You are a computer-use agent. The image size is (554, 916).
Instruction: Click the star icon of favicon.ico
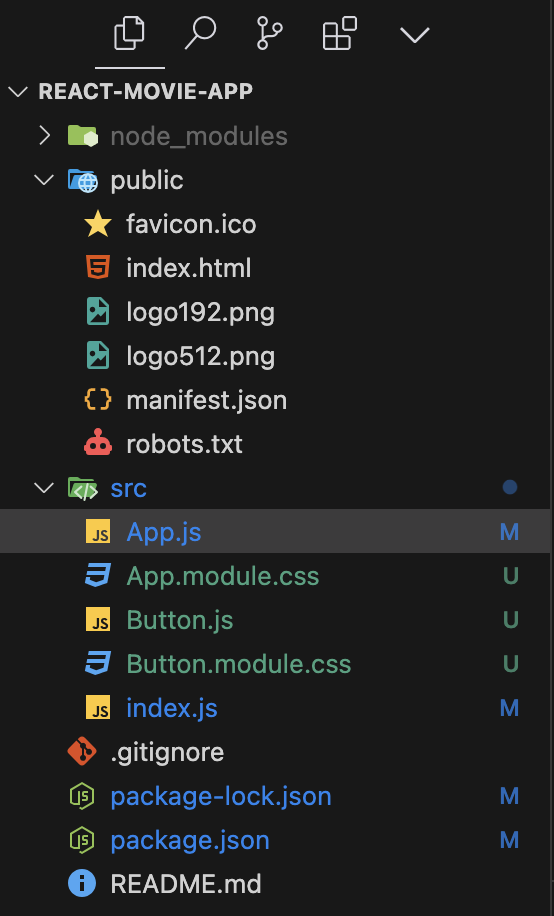98,224
